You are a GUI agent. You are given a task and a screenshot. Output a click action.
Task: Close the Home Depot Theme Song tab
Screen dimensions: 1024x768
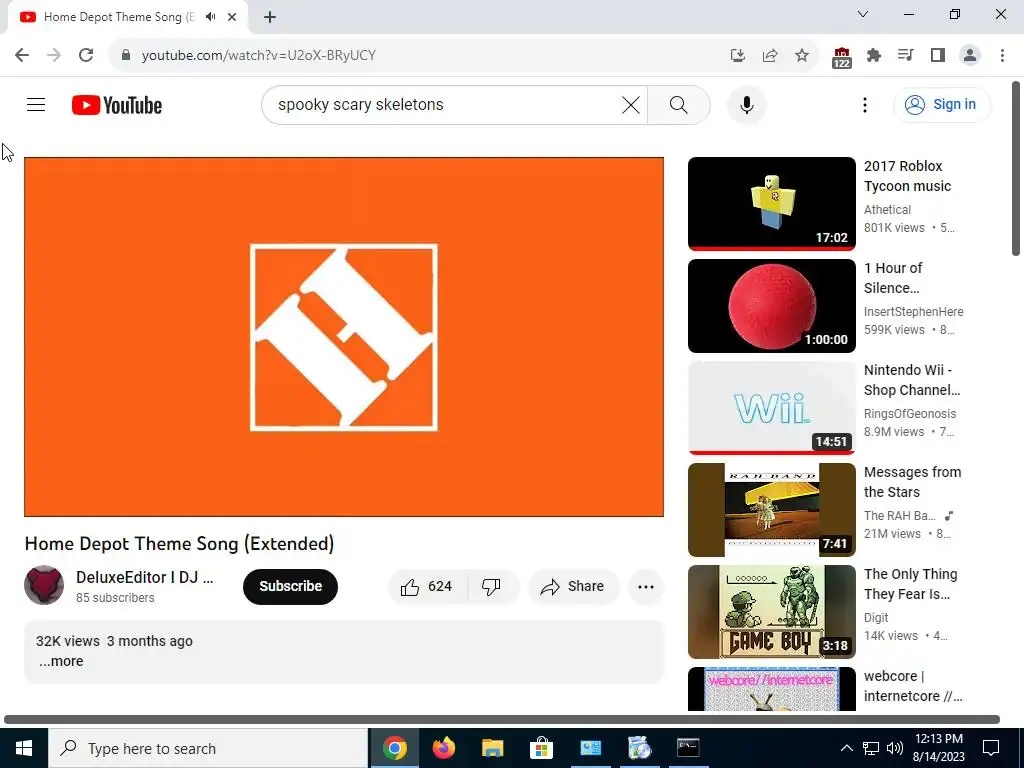pyautogui.click(x=232, y=17)
